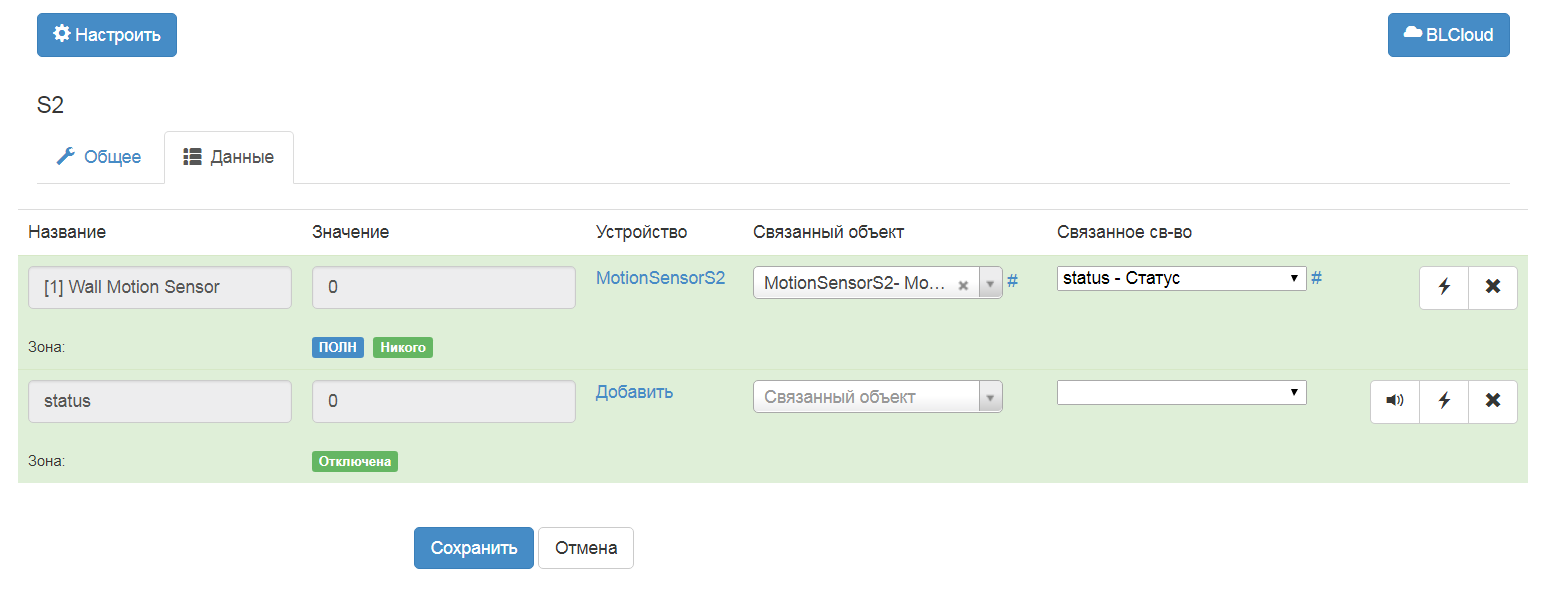The image size is (1542, 589).
Task: Click the 'Отмена' button
Action: [x=586, y=548]
